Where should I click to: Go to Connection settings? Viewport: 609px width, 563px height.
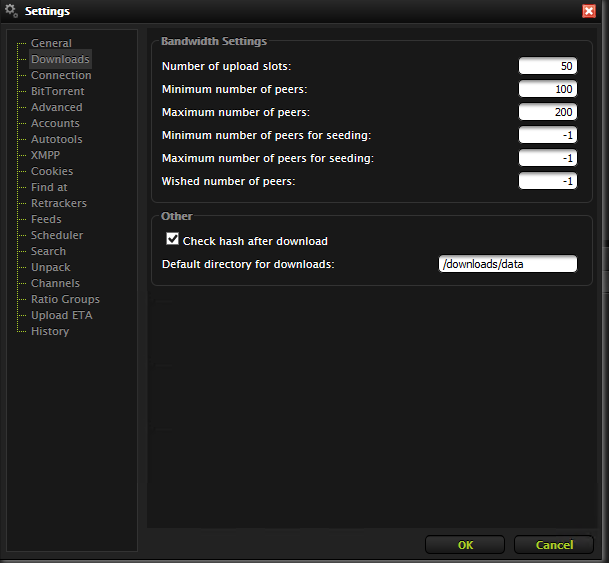pyautogui.click(x=61, y=75)
